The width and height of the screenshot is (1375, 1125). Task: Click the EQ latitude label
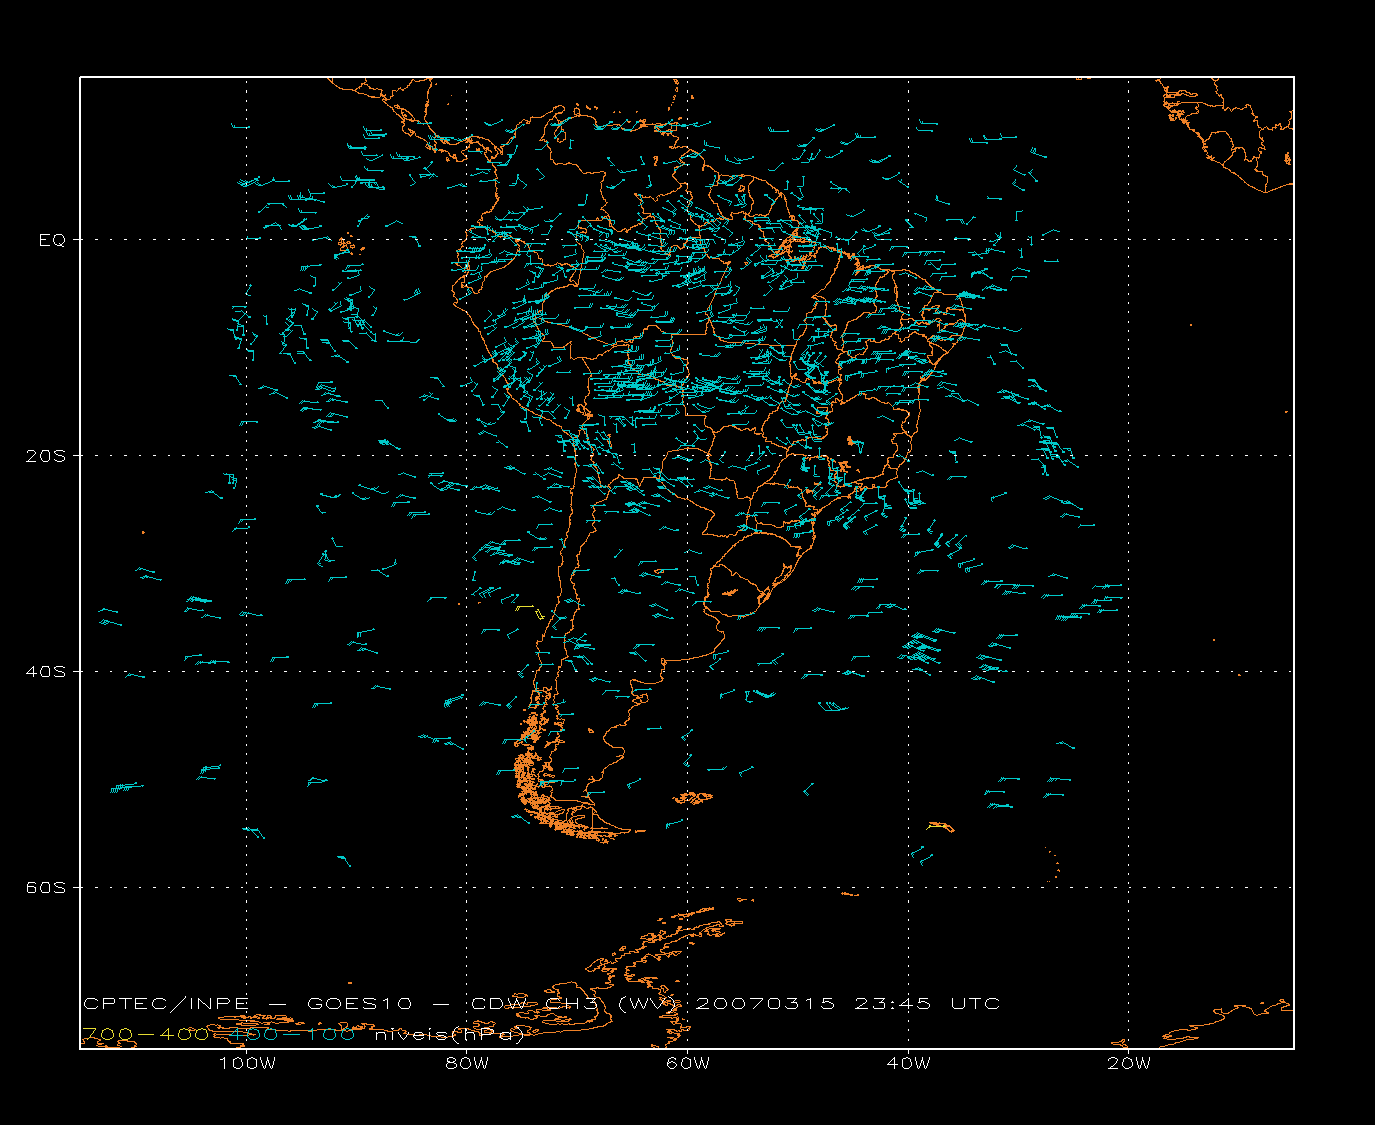[x=52, y=240]
